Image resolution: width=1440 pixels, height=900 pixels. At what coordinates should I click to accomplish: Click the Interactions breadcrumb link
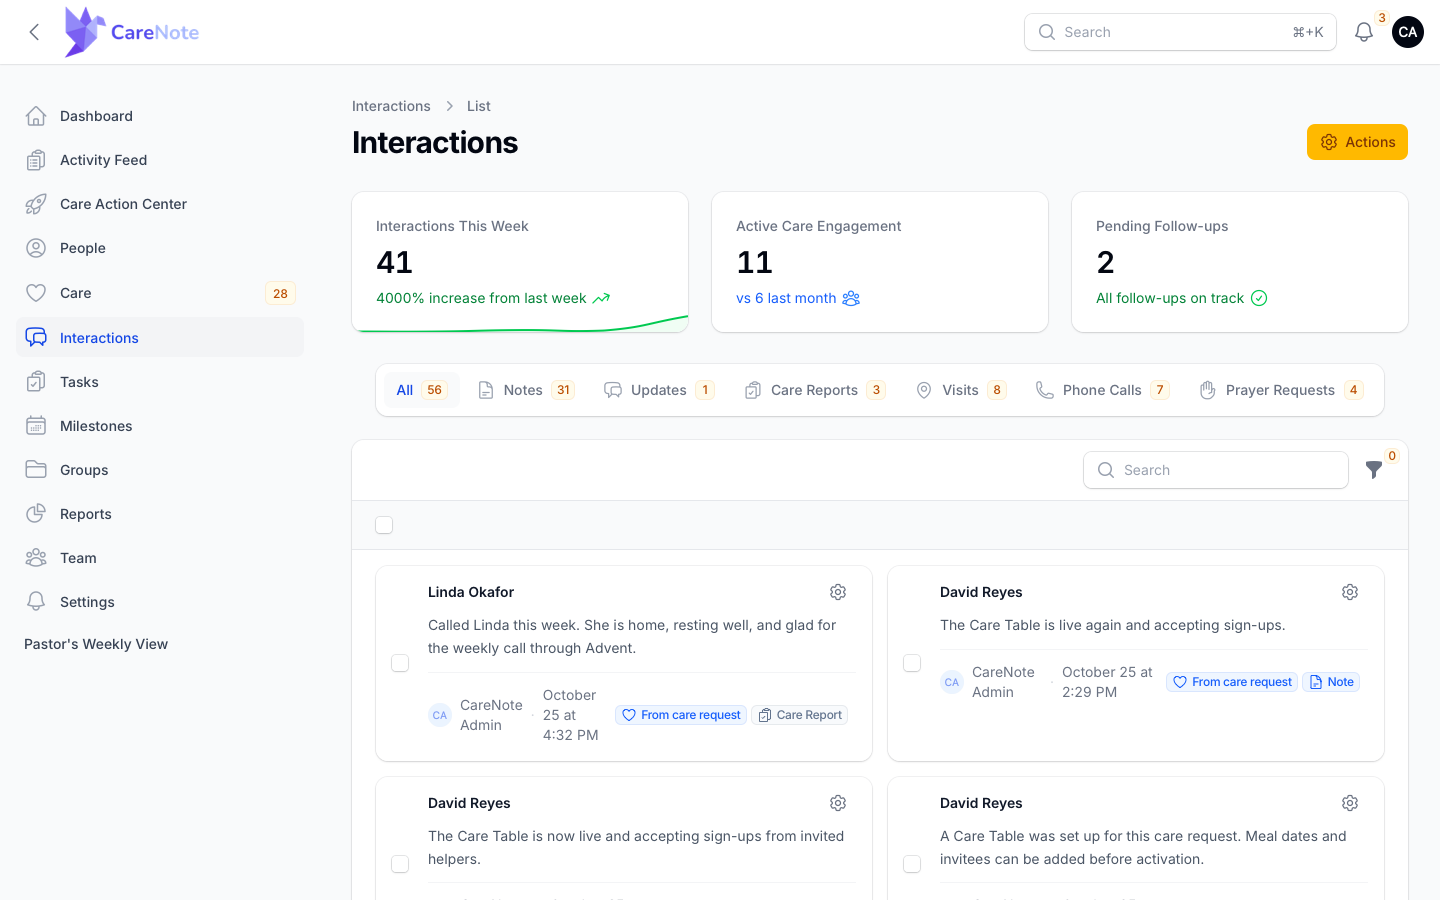(391, 106)
